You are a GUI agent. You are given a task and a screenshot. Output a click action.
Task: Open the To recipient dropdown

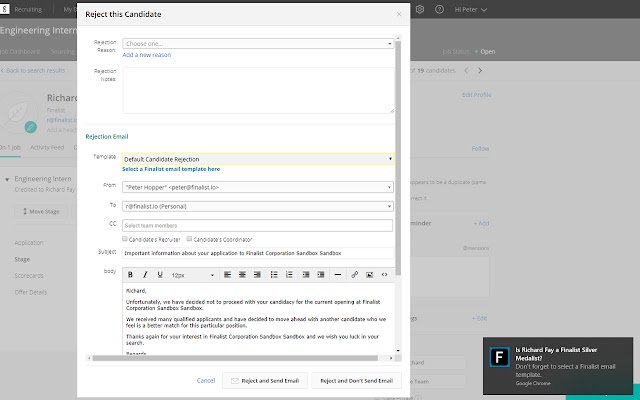click(258, 207)
